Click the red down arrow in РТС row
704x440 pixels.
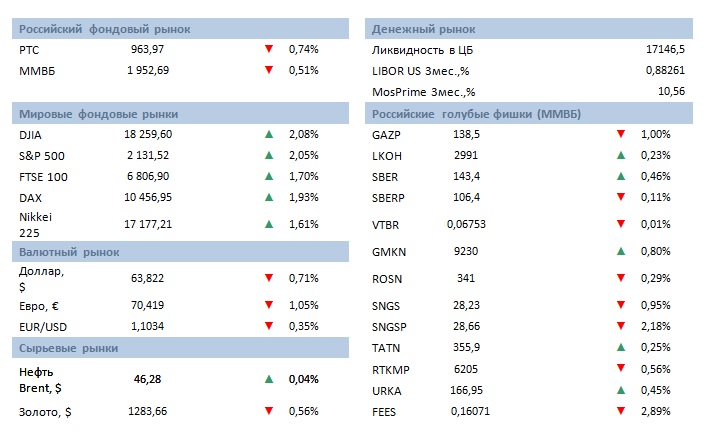coord(269,48)
